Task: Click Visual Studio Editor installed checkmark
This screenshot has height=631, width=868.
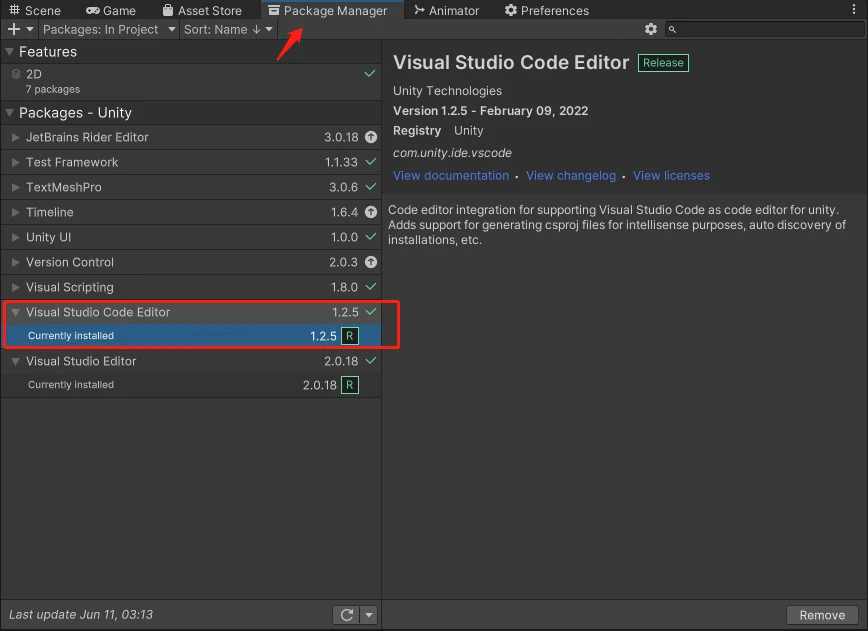Action: (371, 361)
